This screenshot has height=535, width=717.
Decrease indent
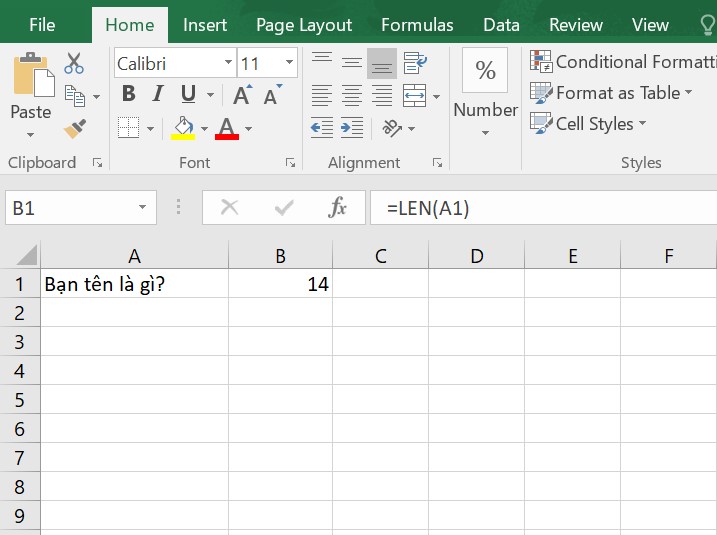click(x=321, y=128)
